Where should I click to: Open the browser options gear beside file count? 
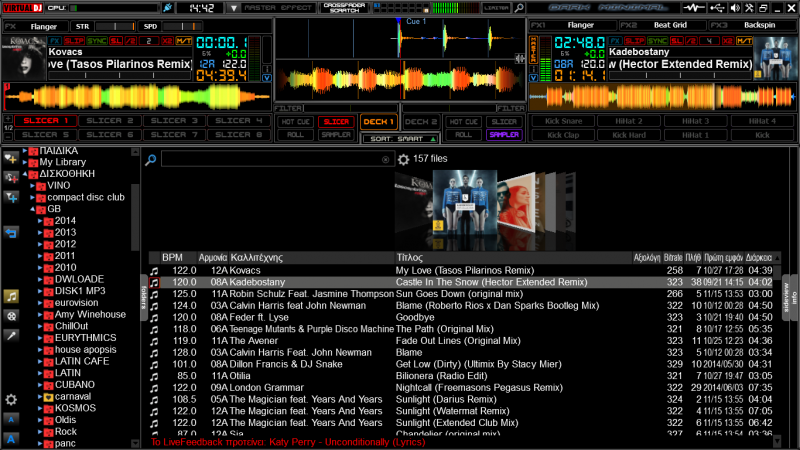[403, 159]
